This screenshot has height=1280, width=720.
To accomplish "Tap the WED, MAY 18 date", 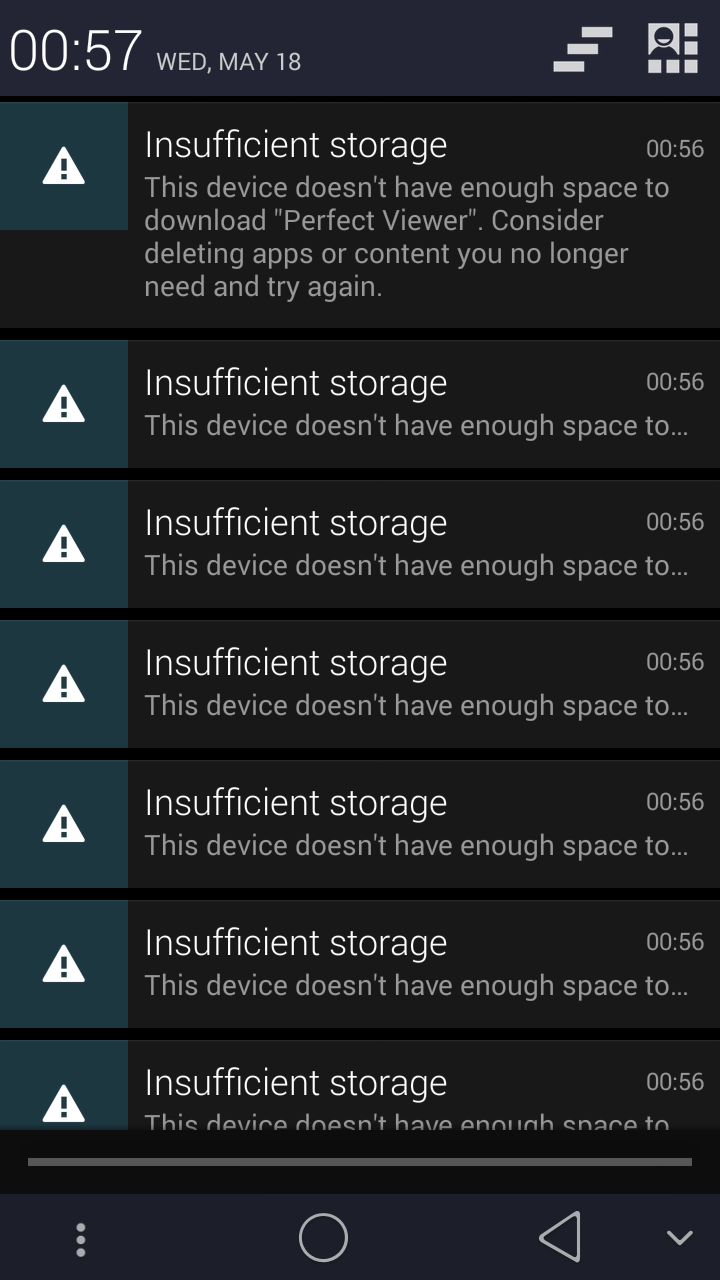I will point(229,62).
